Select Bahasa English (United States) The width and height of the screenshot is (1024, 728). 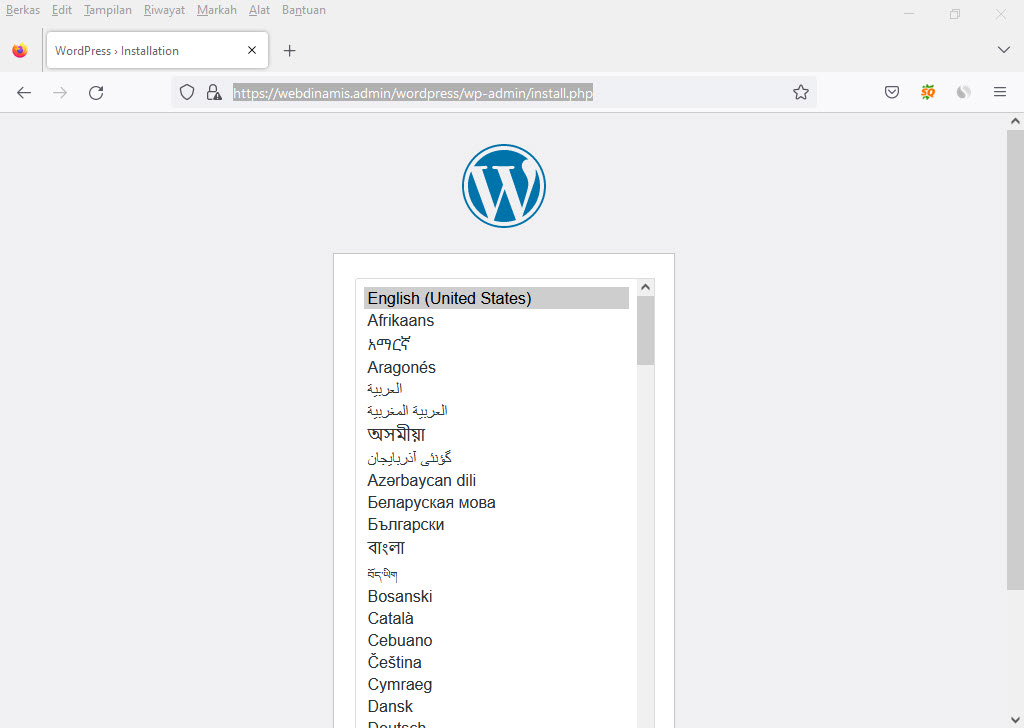(448, 297)
